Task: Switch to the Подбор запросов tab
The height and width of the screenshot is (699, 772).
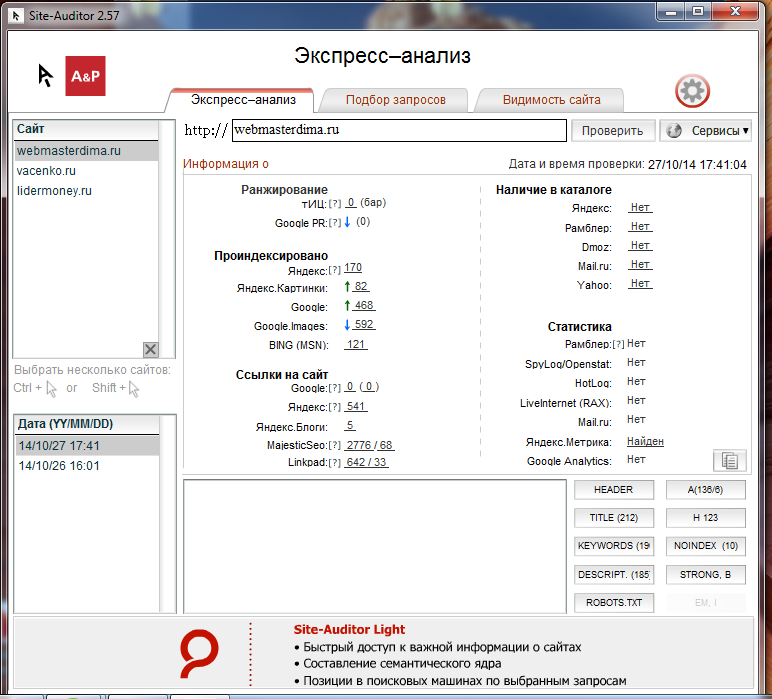Action: tap(395, 100)
